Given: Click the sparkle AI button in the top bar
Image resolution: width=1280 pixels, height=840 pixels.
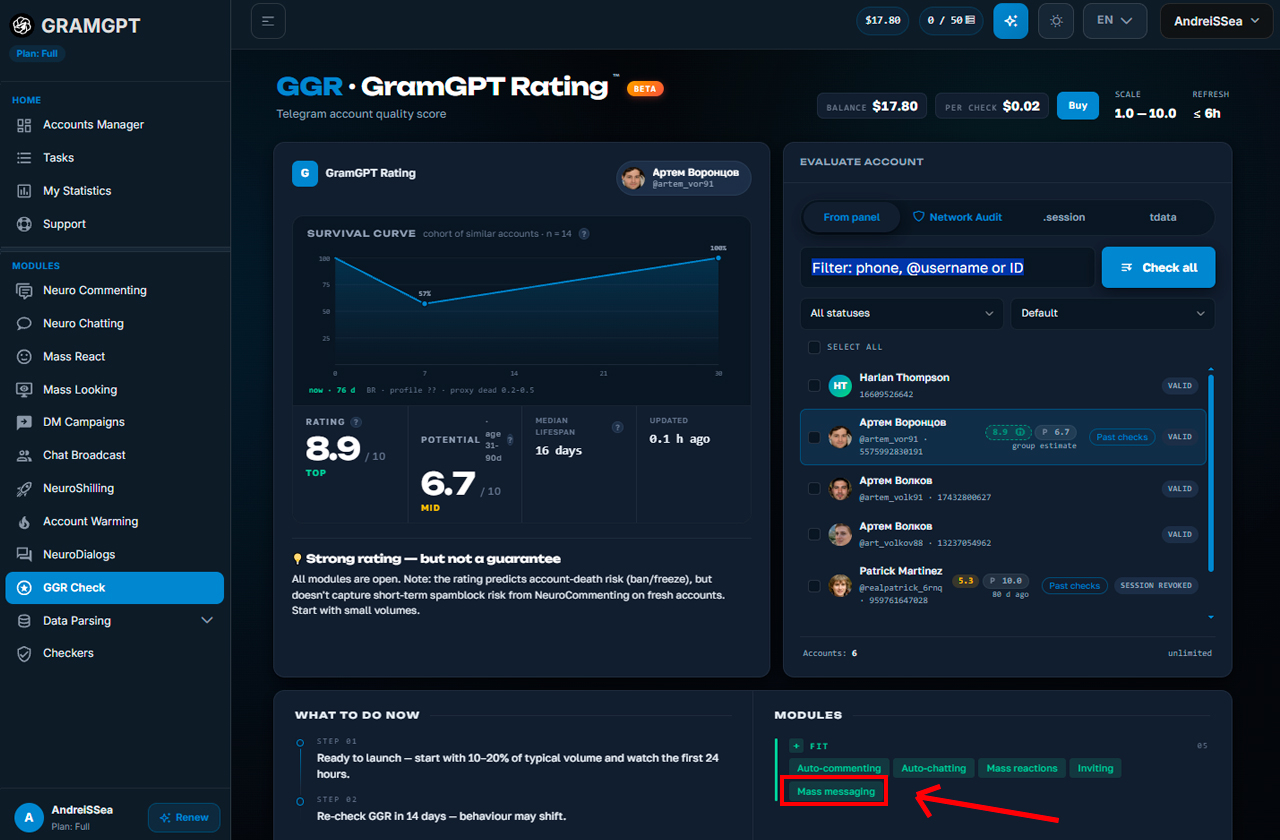Looking at the screenshot, I should [1010, 20].
